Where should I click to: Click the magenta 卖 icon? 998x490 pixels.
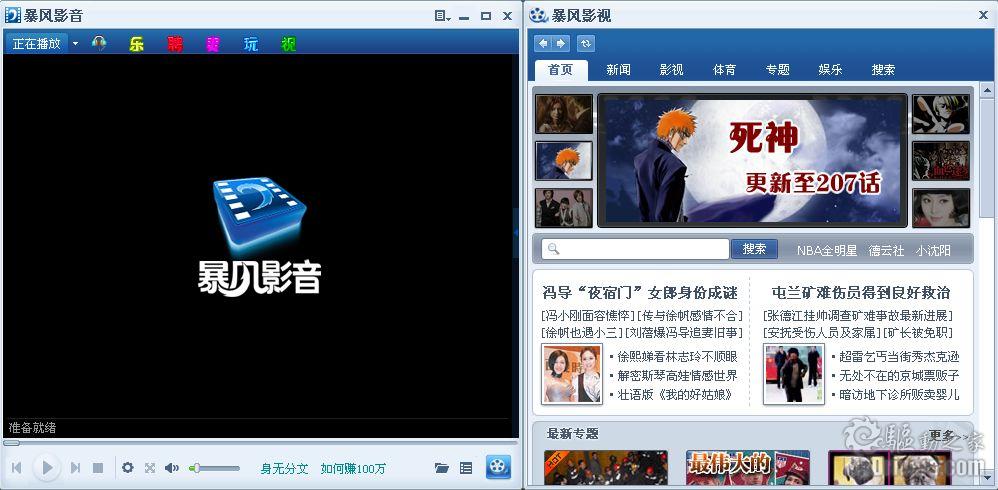click(213, 44)
